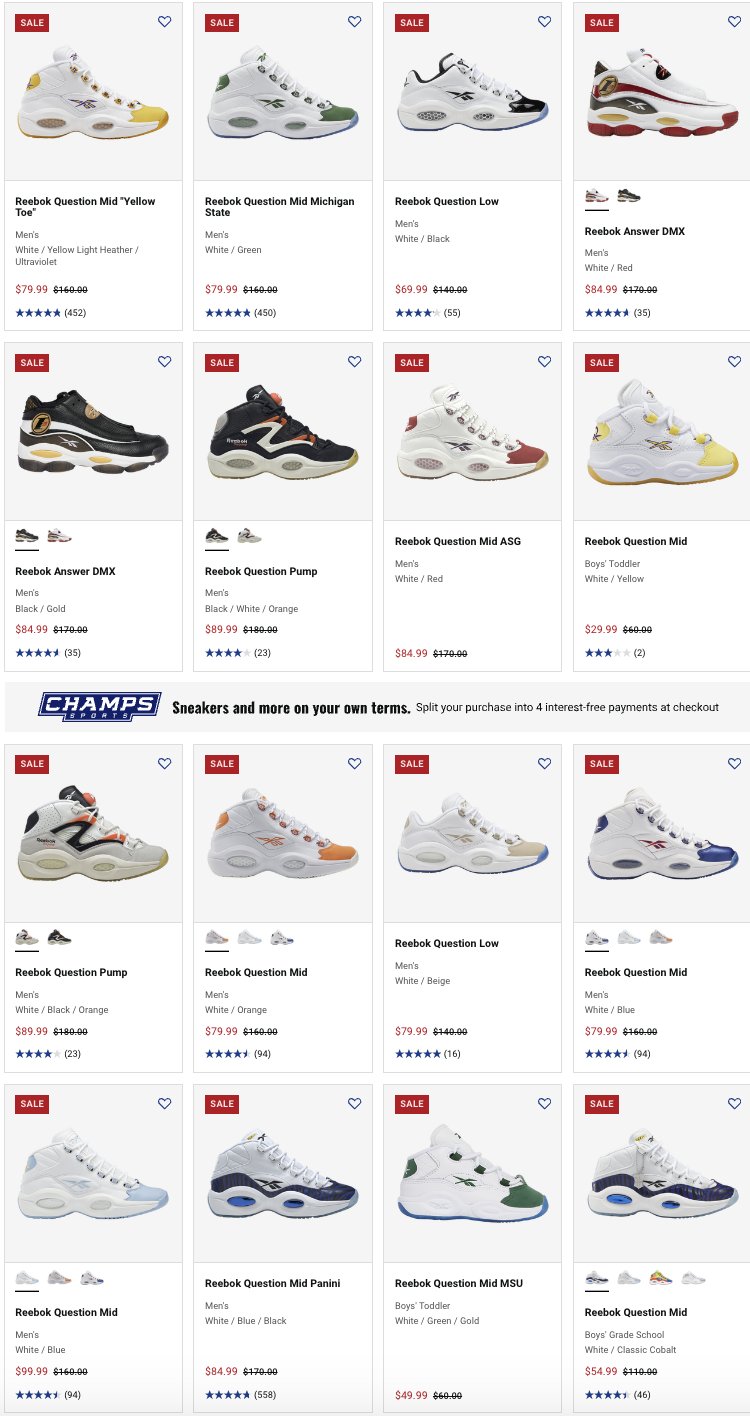Screen dimensions: 750x1416
Task: Click the SALE badge on Black/Gold Answer DMX
Action: coord(32,363)
